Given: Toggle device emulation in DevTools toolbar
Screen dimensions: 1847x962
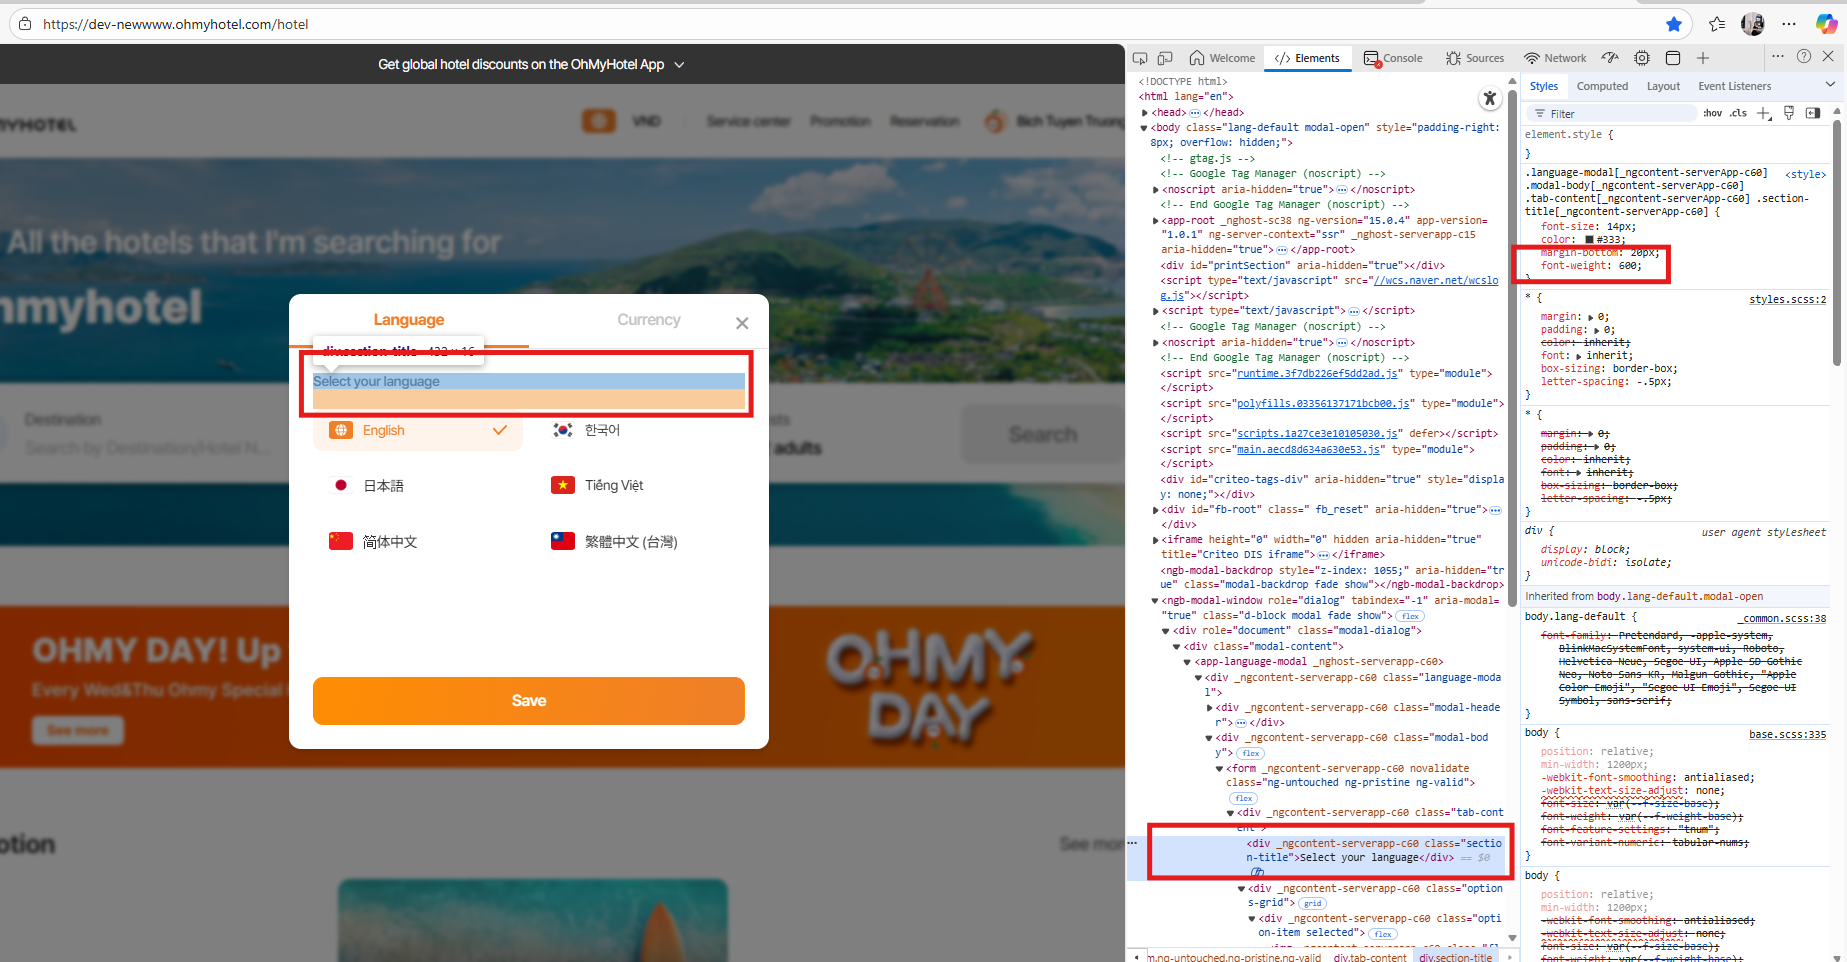Looking at the screenshot, I should point(1165,58).
